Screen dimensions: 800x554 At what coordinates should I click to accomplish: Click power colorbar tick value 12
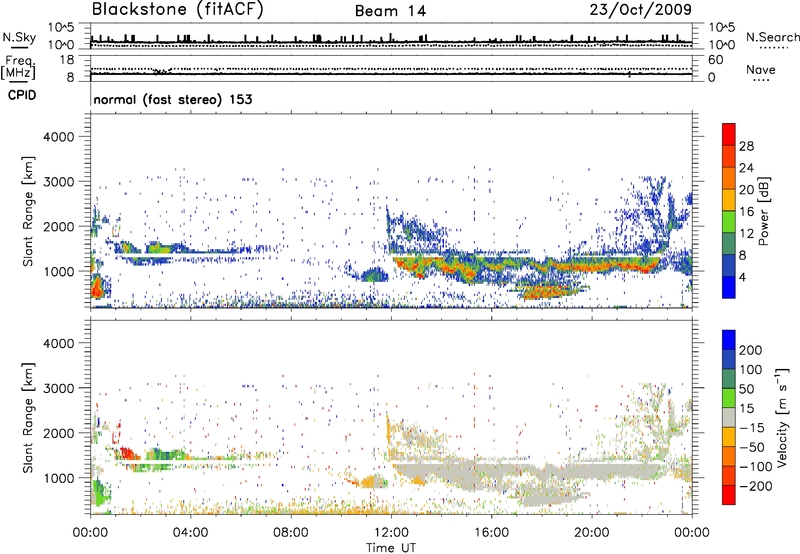click(746, 234)
